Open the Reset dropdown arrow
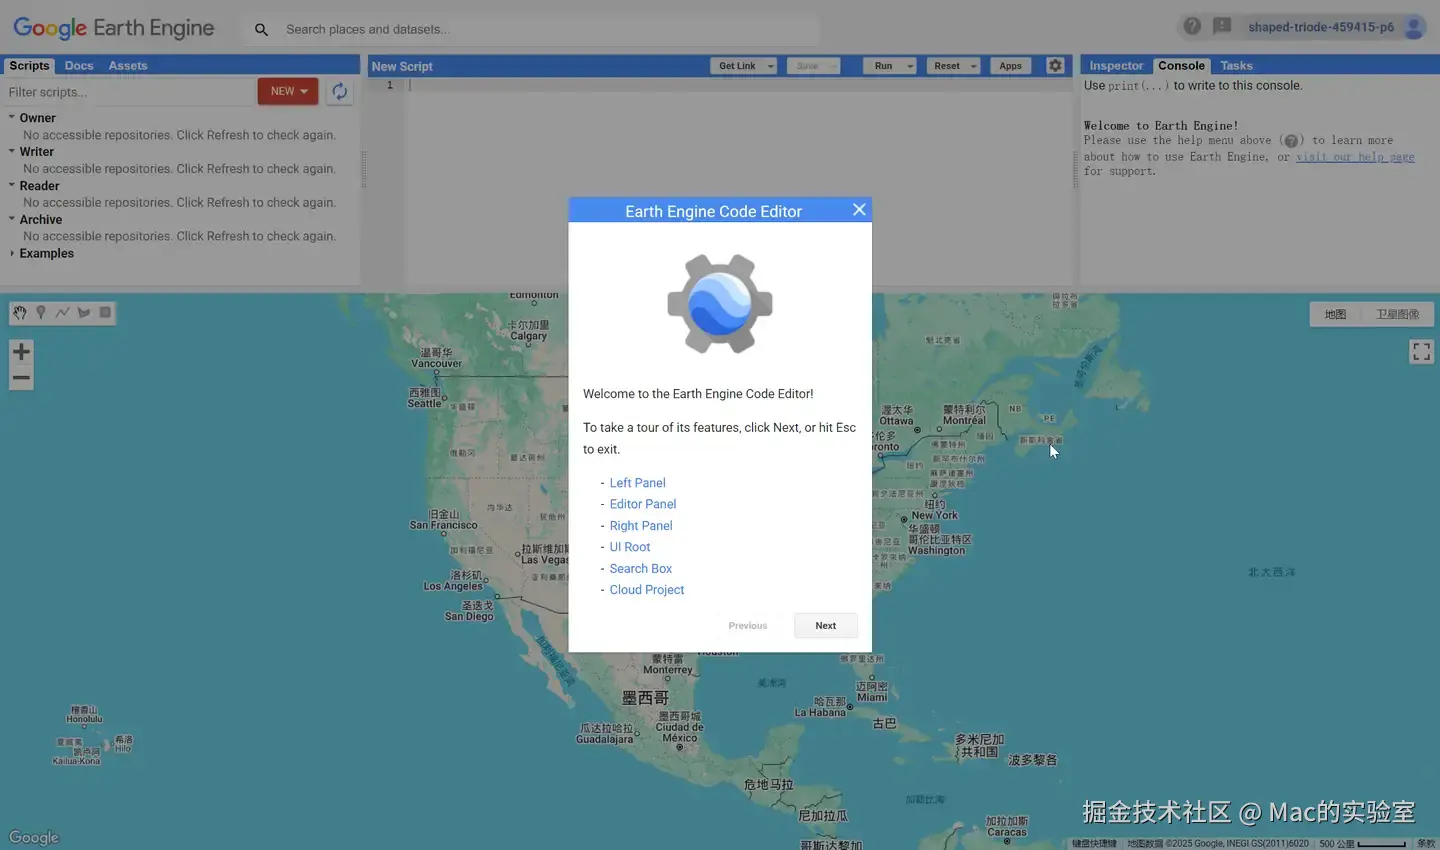 click(973, 66)
